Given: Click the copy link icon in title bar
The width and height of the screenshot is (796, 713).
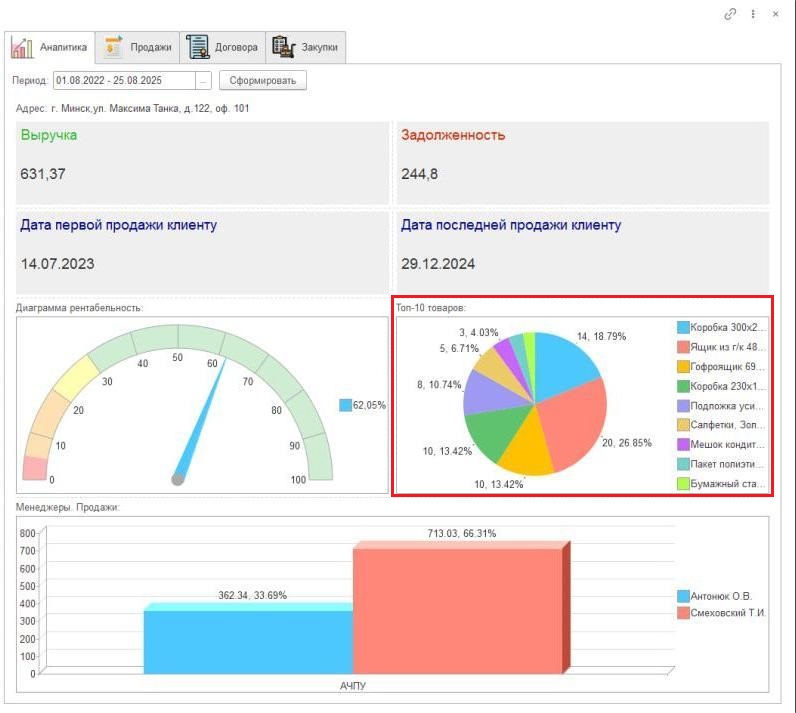Looking at the screenshot, I should pos(731,14).
